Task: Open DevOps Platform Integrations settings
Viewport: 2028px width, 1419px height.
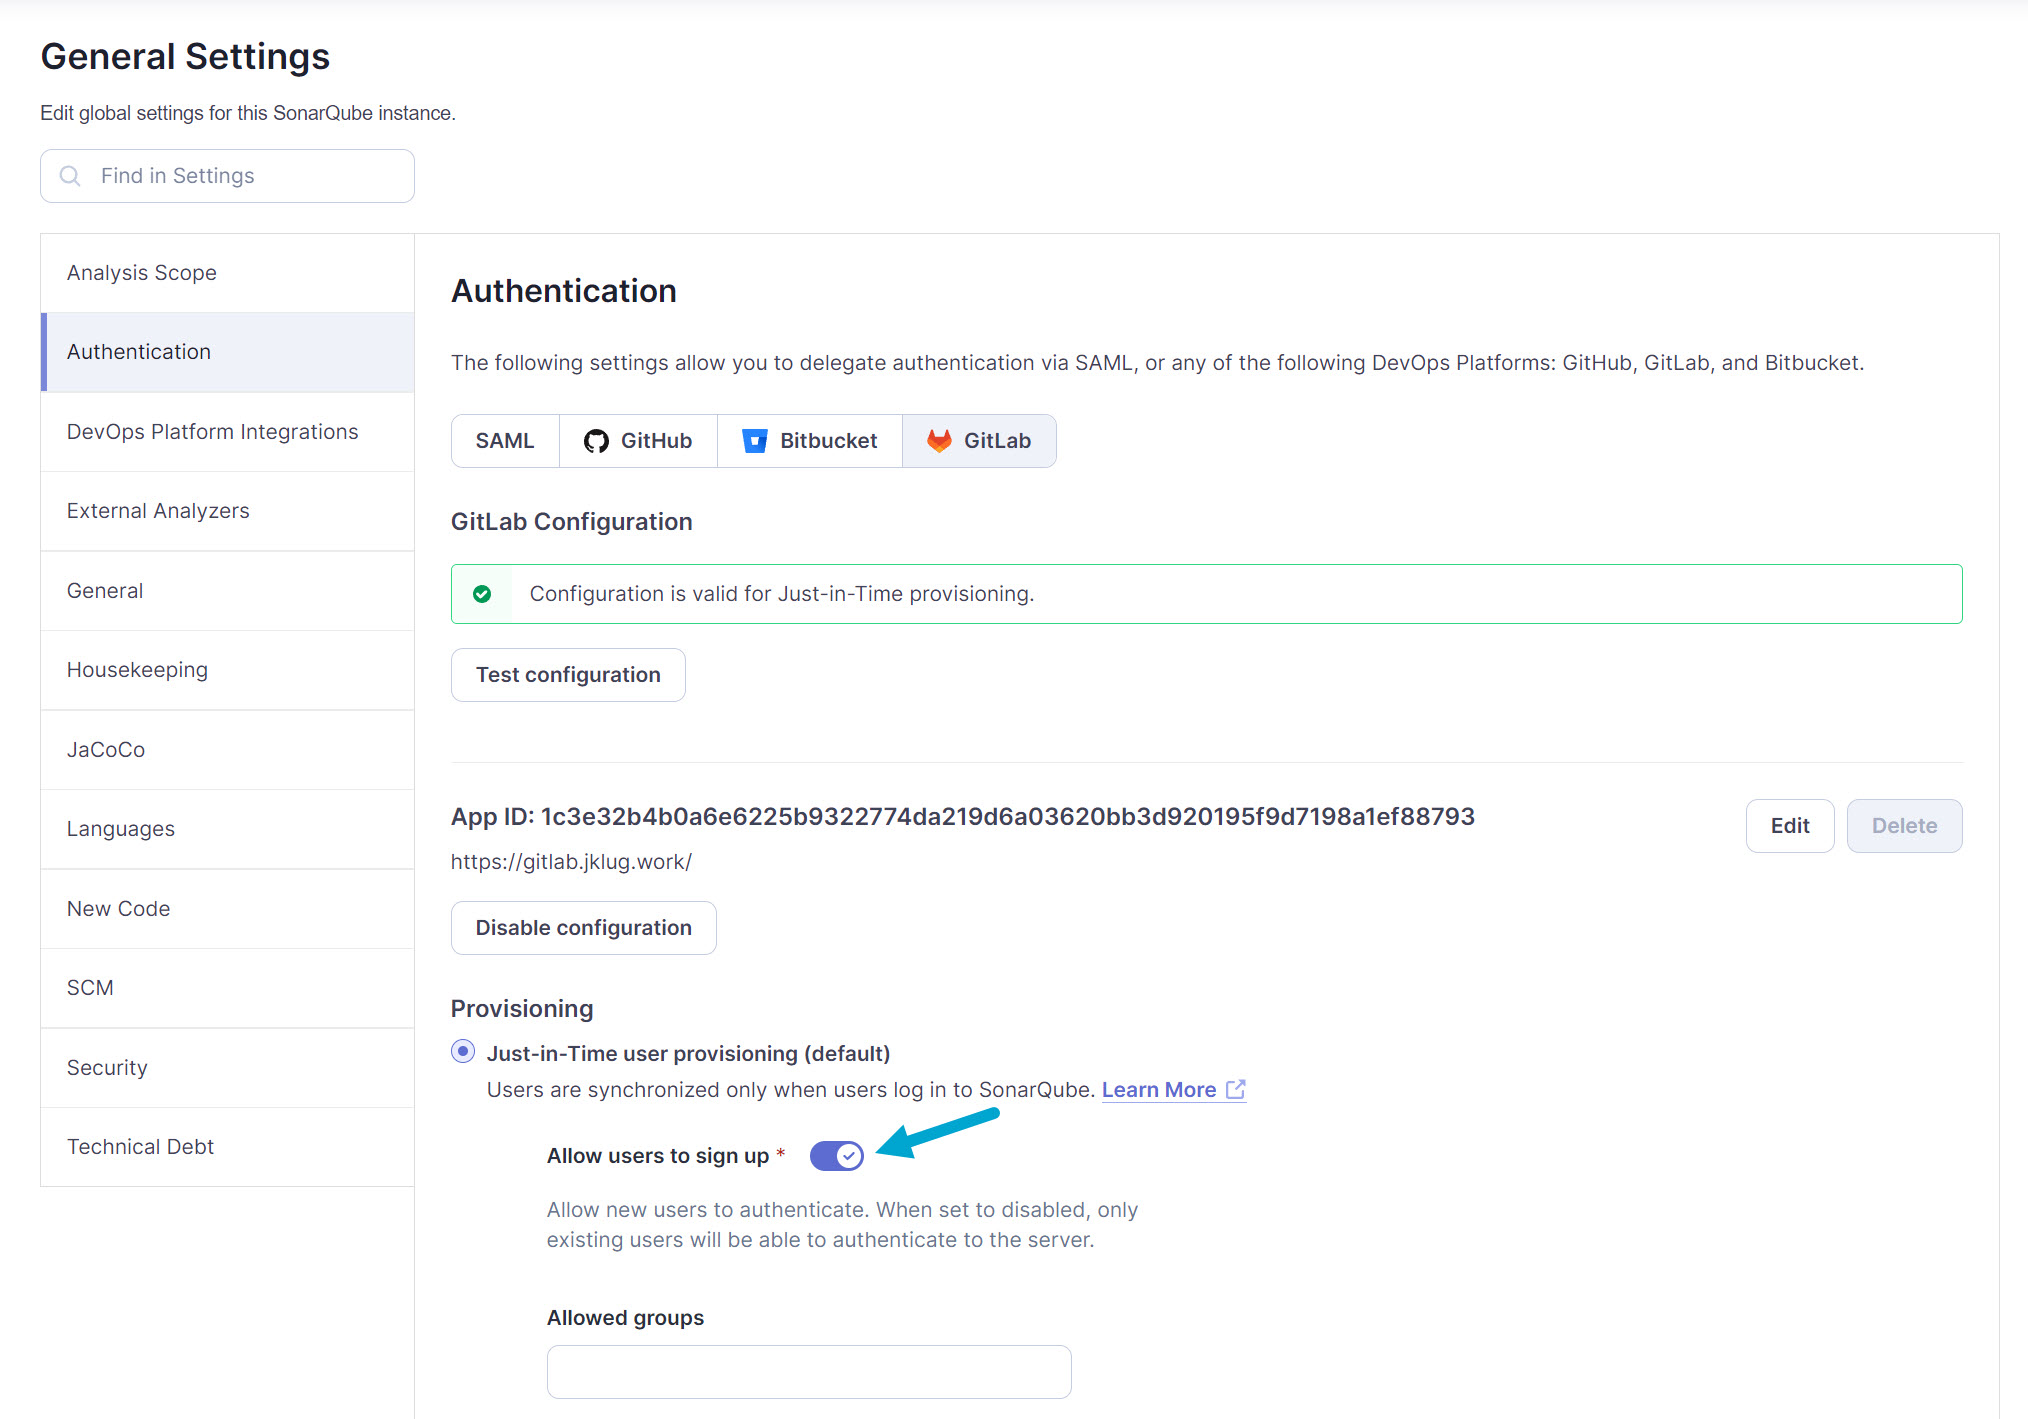Action: pyautogui.click(x=212, y=431)
